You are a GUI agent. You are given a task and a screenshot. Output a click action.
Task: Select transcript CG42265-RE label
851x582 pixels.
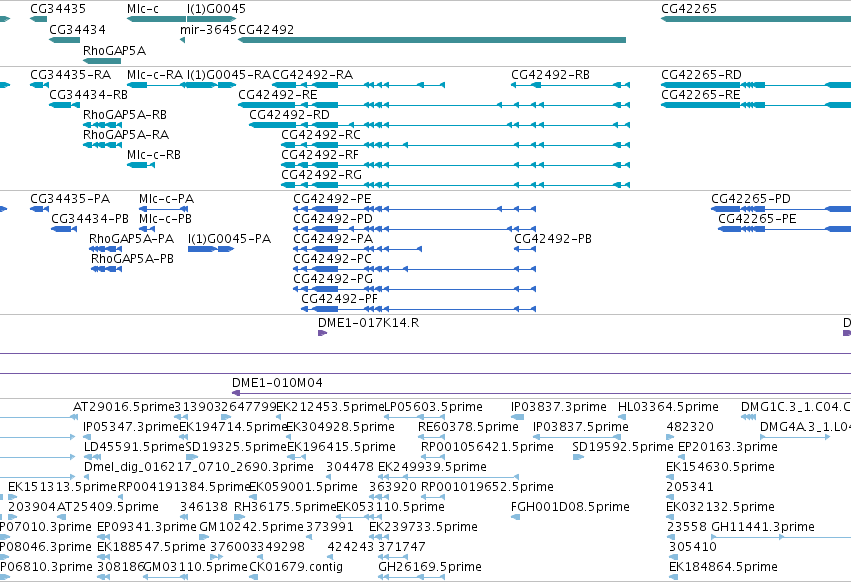pyautogui.click(x=701, y=95)
